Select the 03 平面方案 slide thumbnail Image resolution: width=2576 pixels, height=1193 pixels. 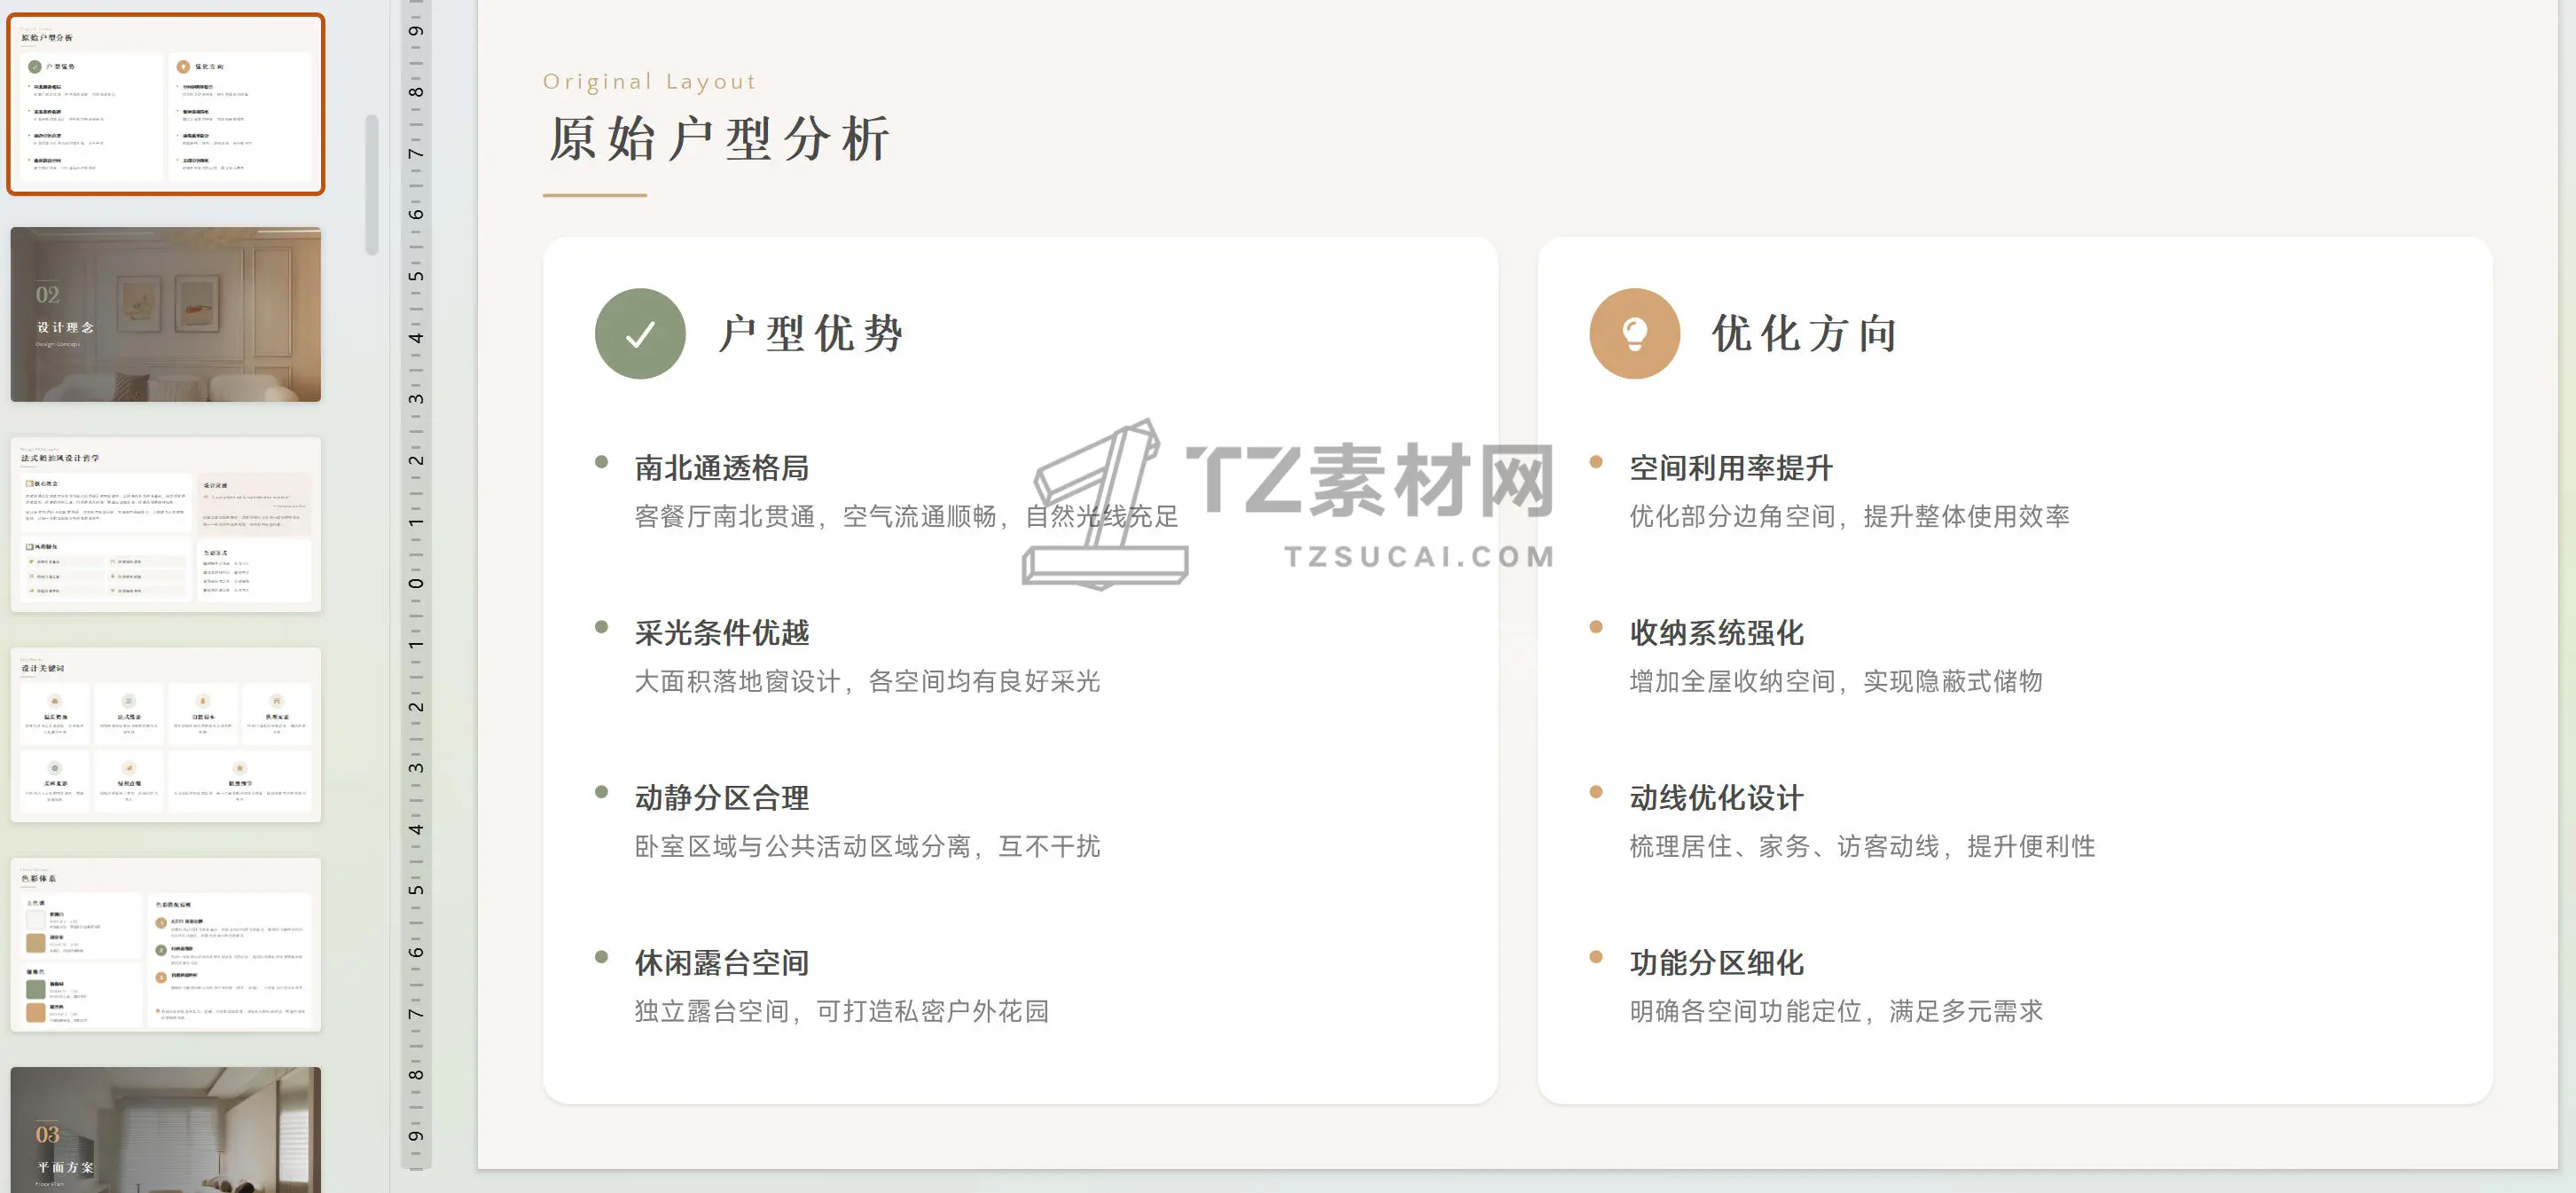[166, 1130]
